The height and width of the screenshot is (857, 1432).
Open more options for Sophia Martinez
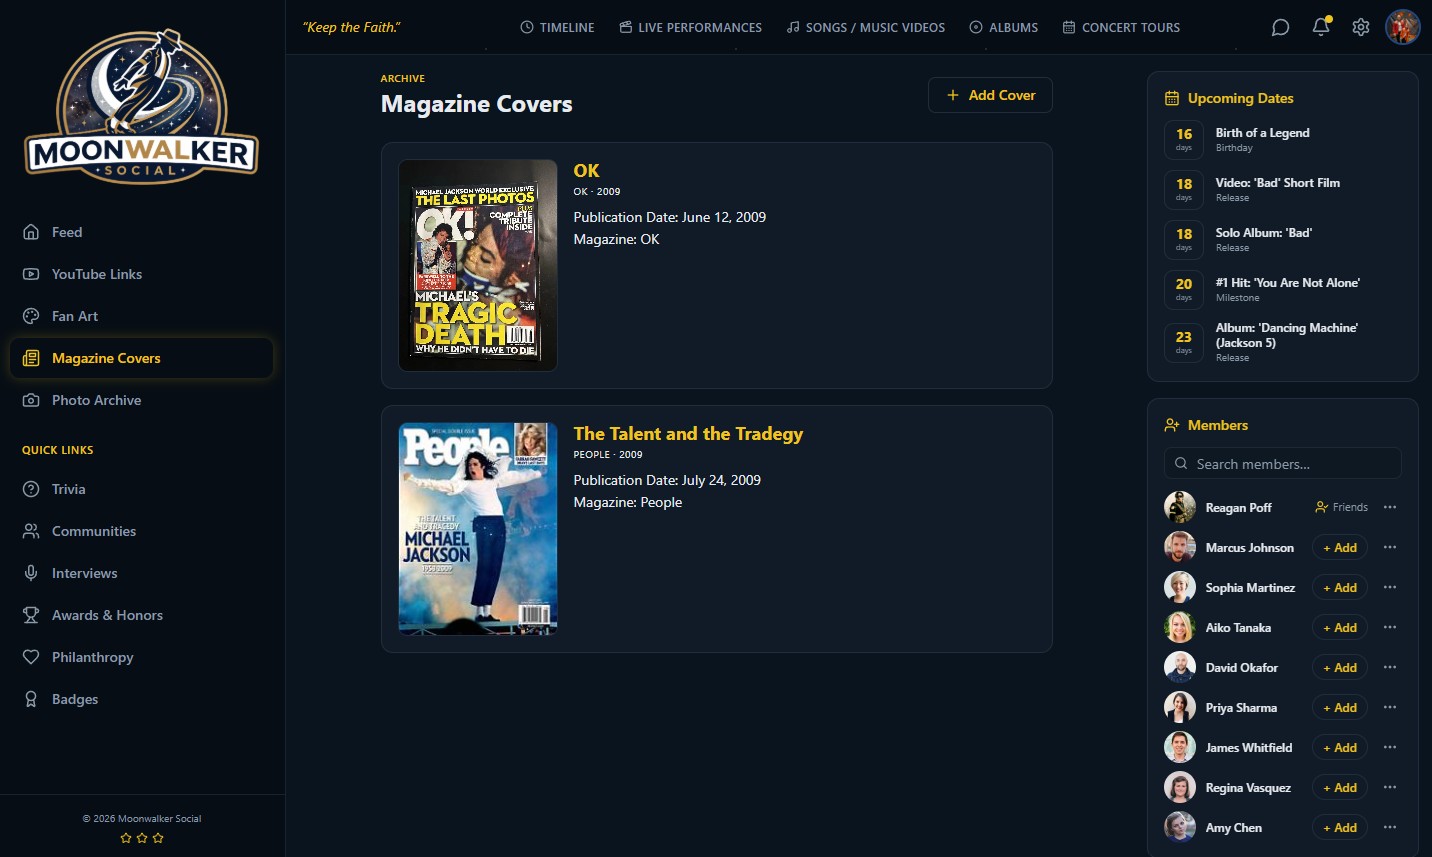coord(1390,587)
